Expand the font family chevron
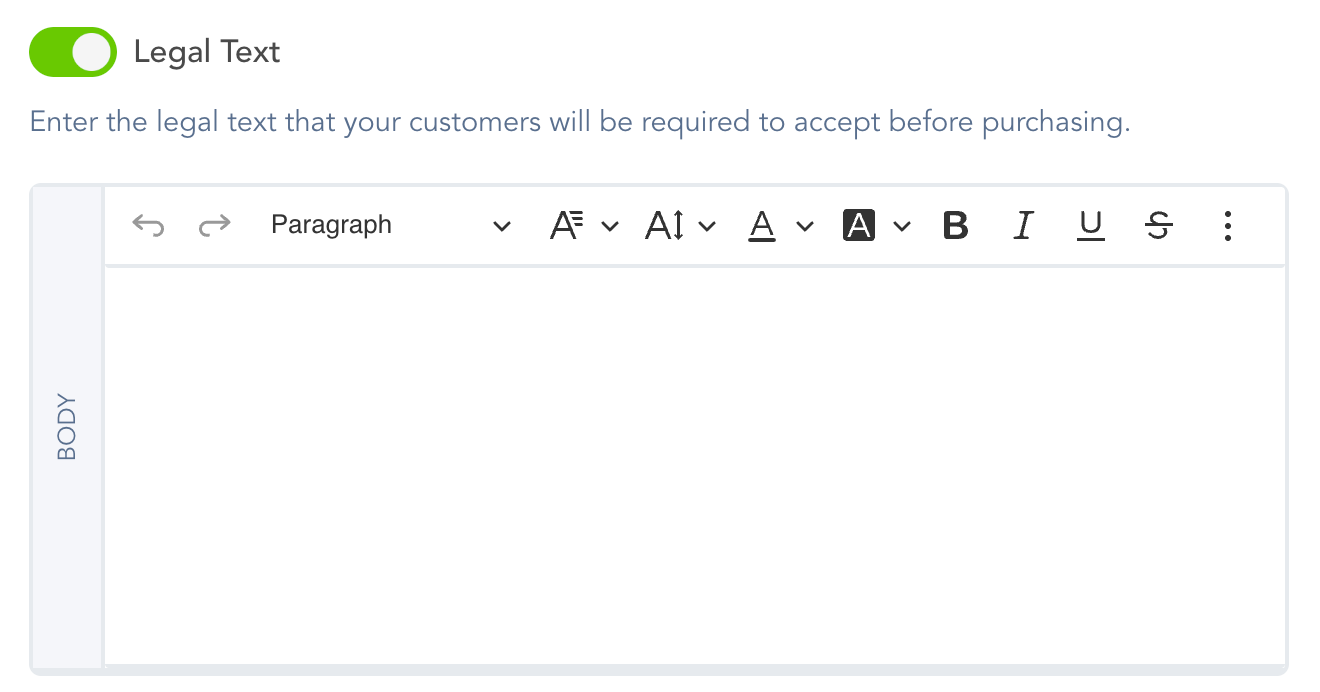This screenshot has height=692, width=1320. point(610,227)
